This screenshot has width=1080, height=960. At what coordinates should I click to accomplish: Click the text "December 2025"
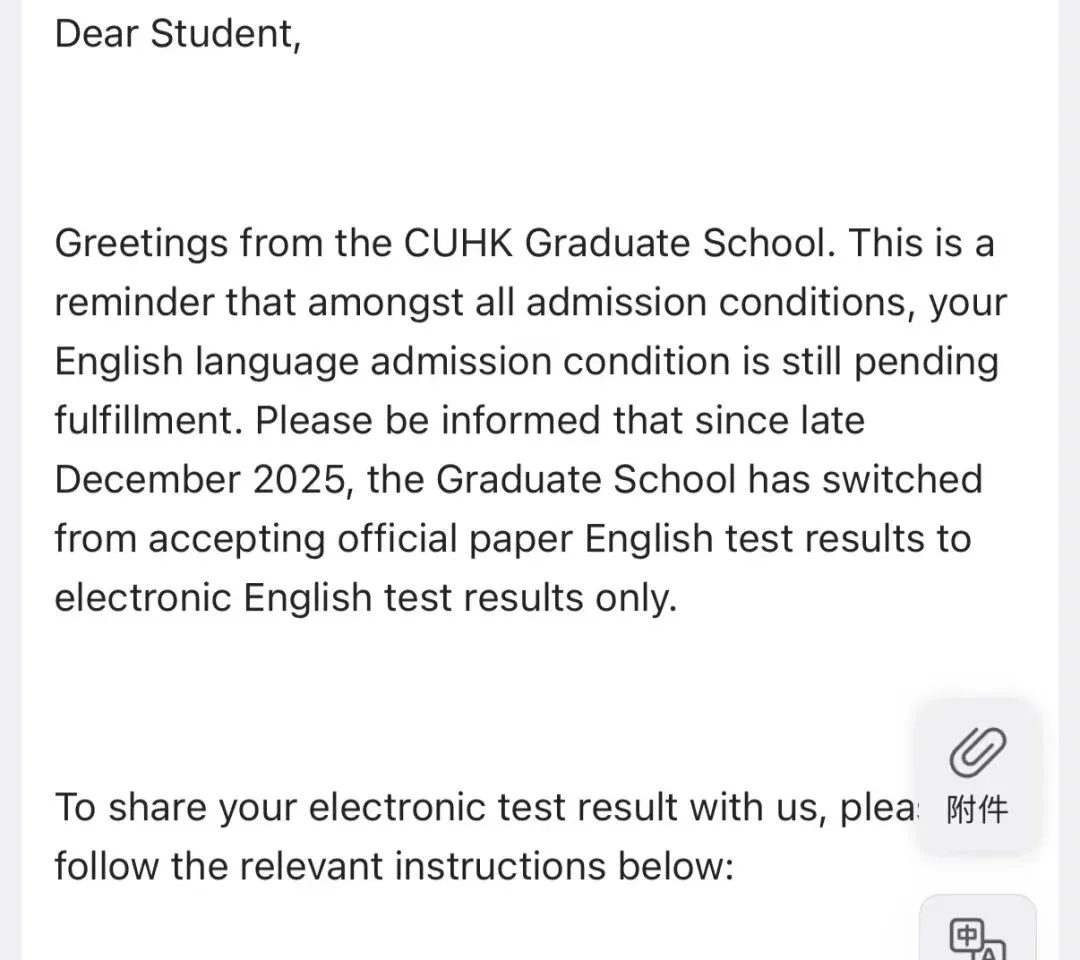199,479
